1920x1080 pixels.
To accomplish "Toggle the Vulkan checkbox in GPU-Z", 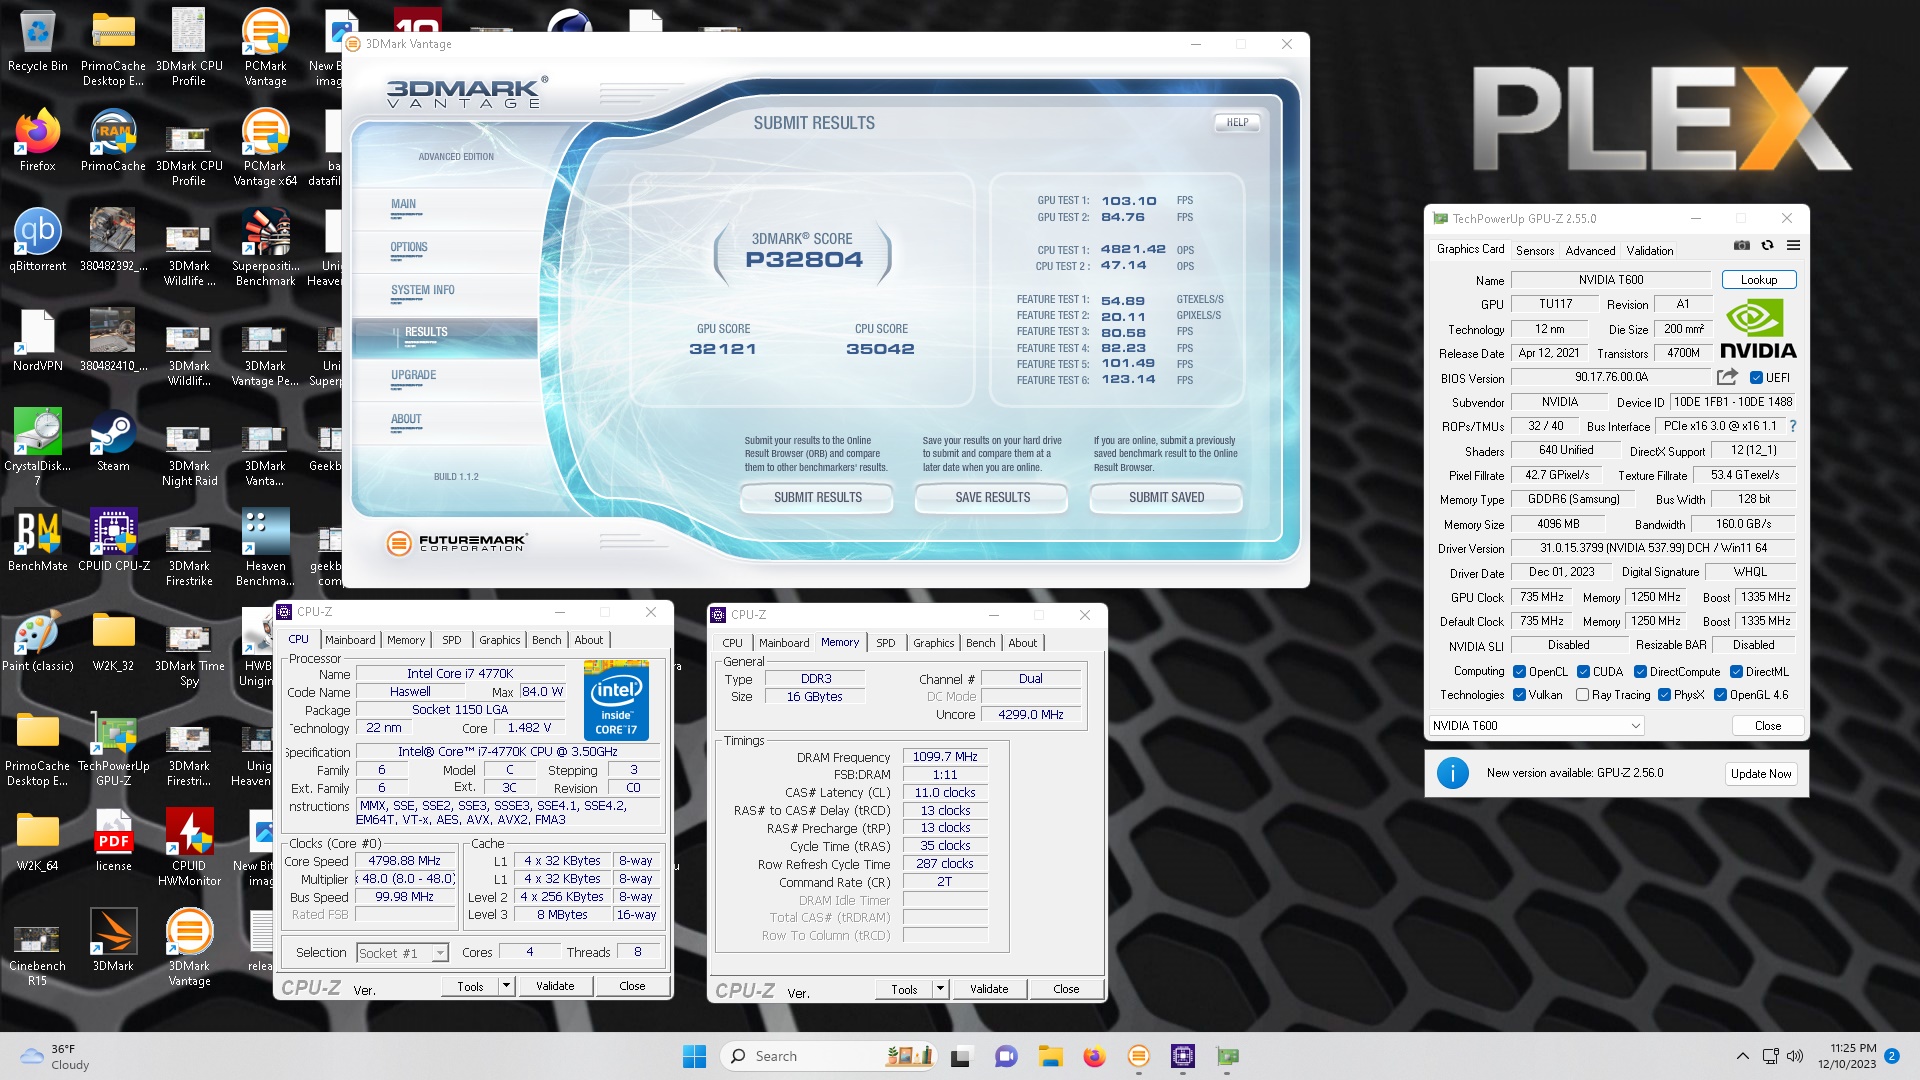I will pos(1519,695).
